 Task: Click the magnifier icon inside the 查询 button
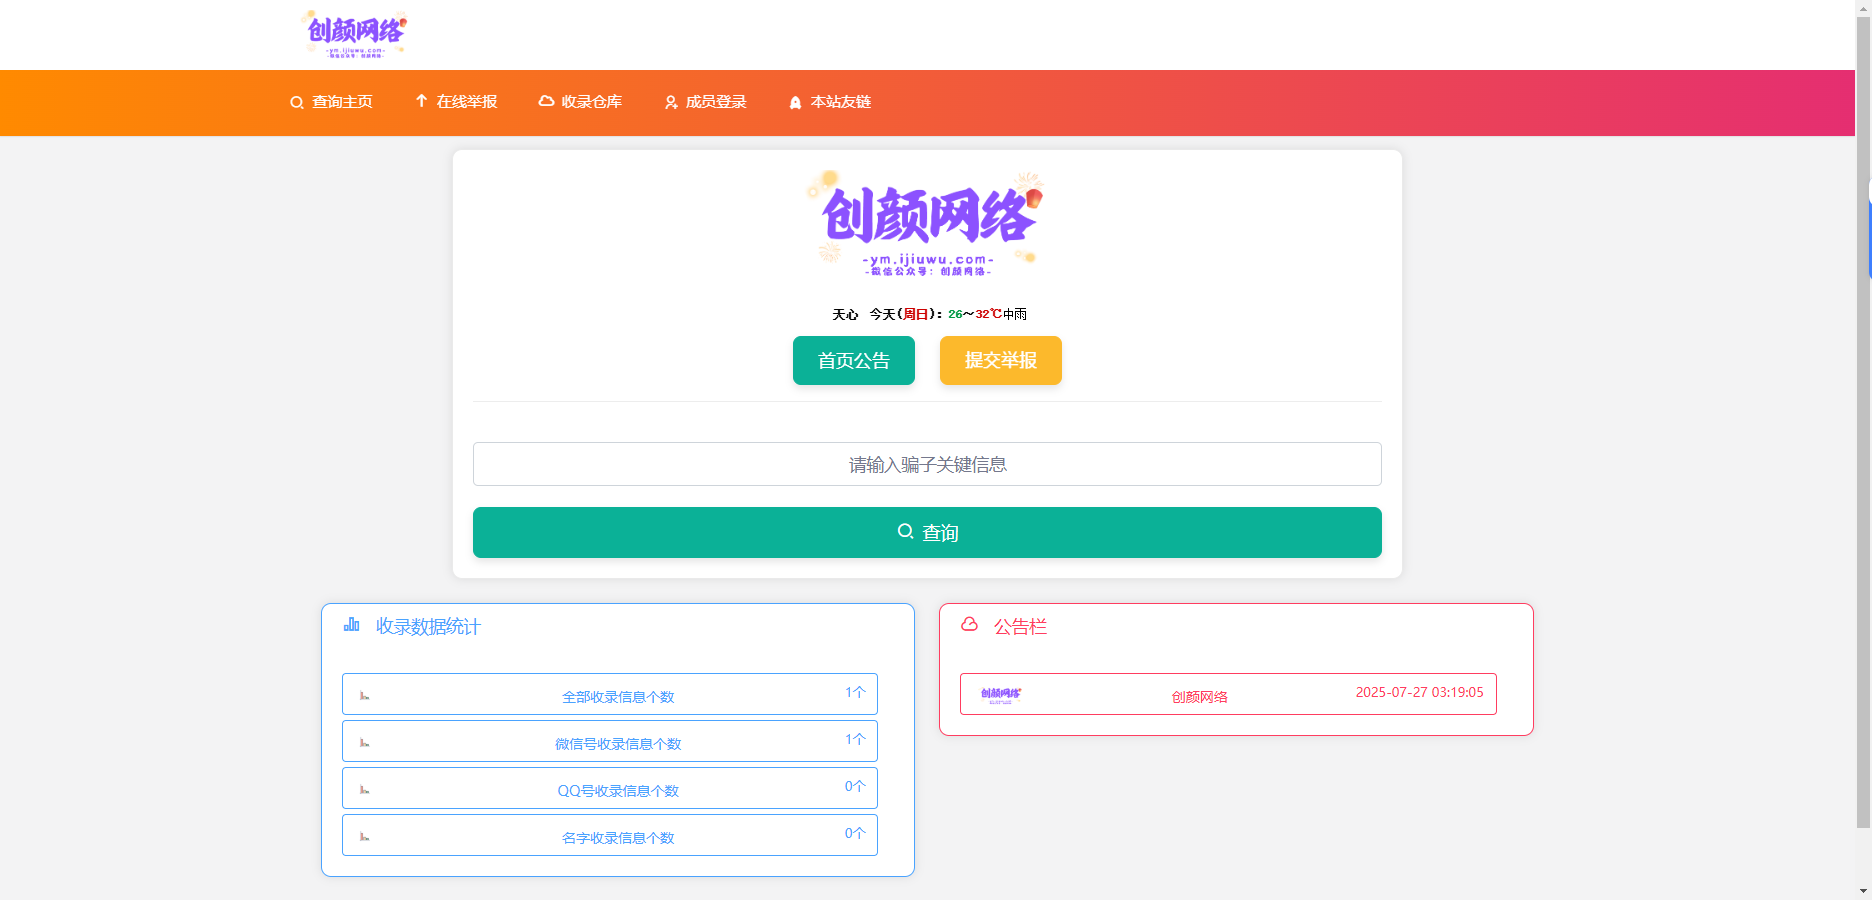pos(904,532)
